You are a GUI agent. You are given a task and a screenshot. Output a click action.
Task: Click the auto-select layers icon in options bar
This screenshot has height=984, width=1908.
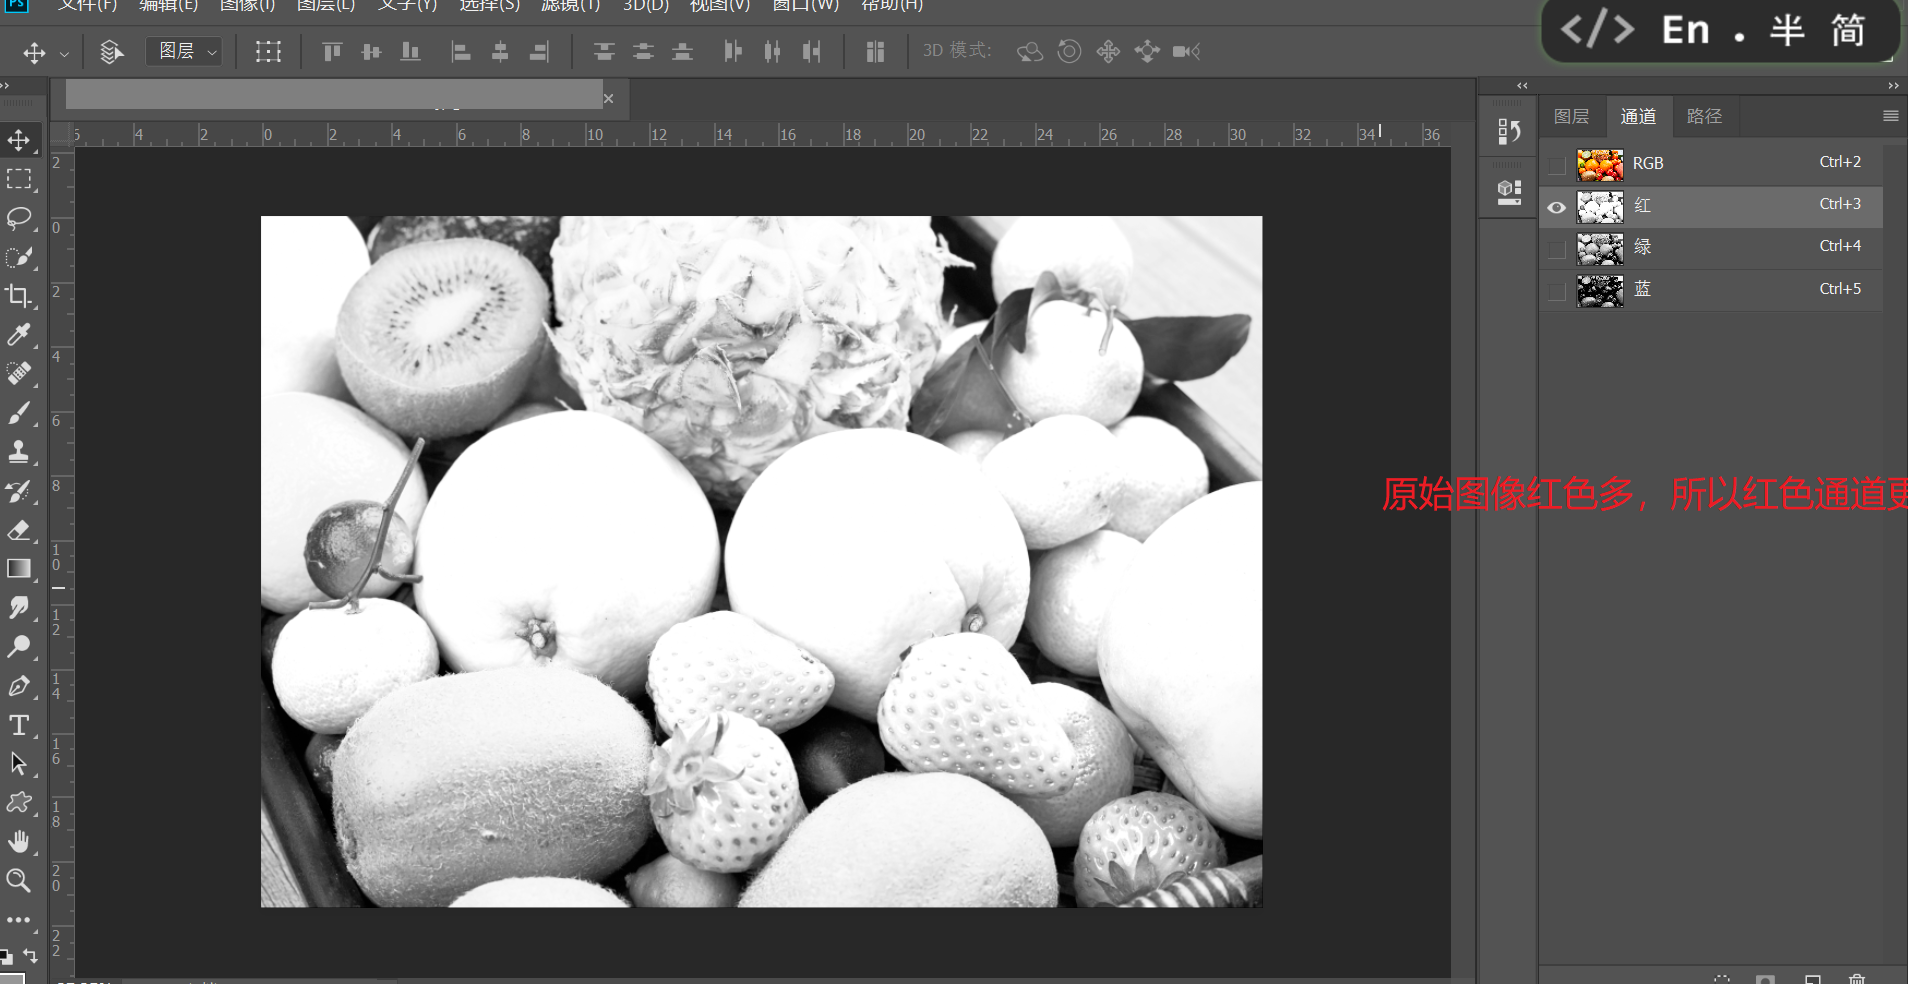coord(112,51)
